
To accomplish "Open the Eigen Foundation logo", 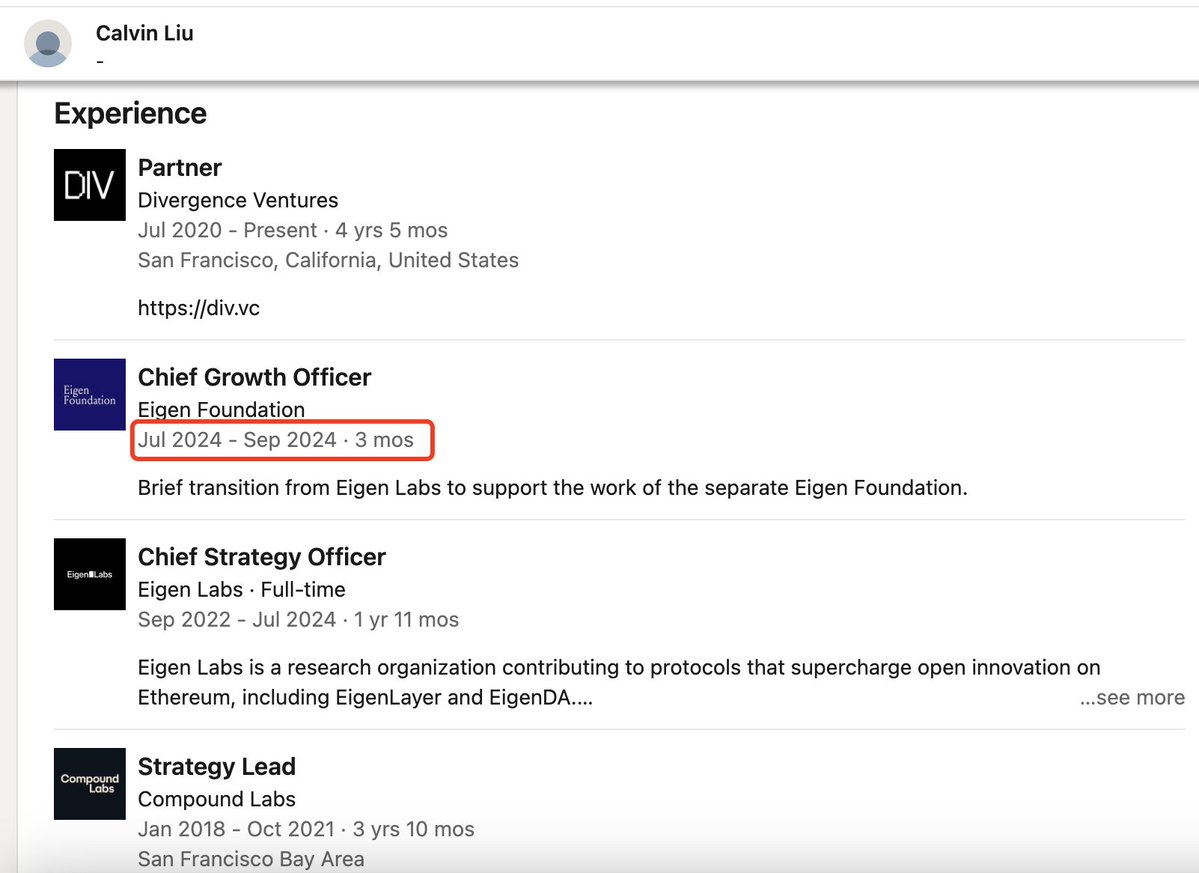I will (90, 395).
